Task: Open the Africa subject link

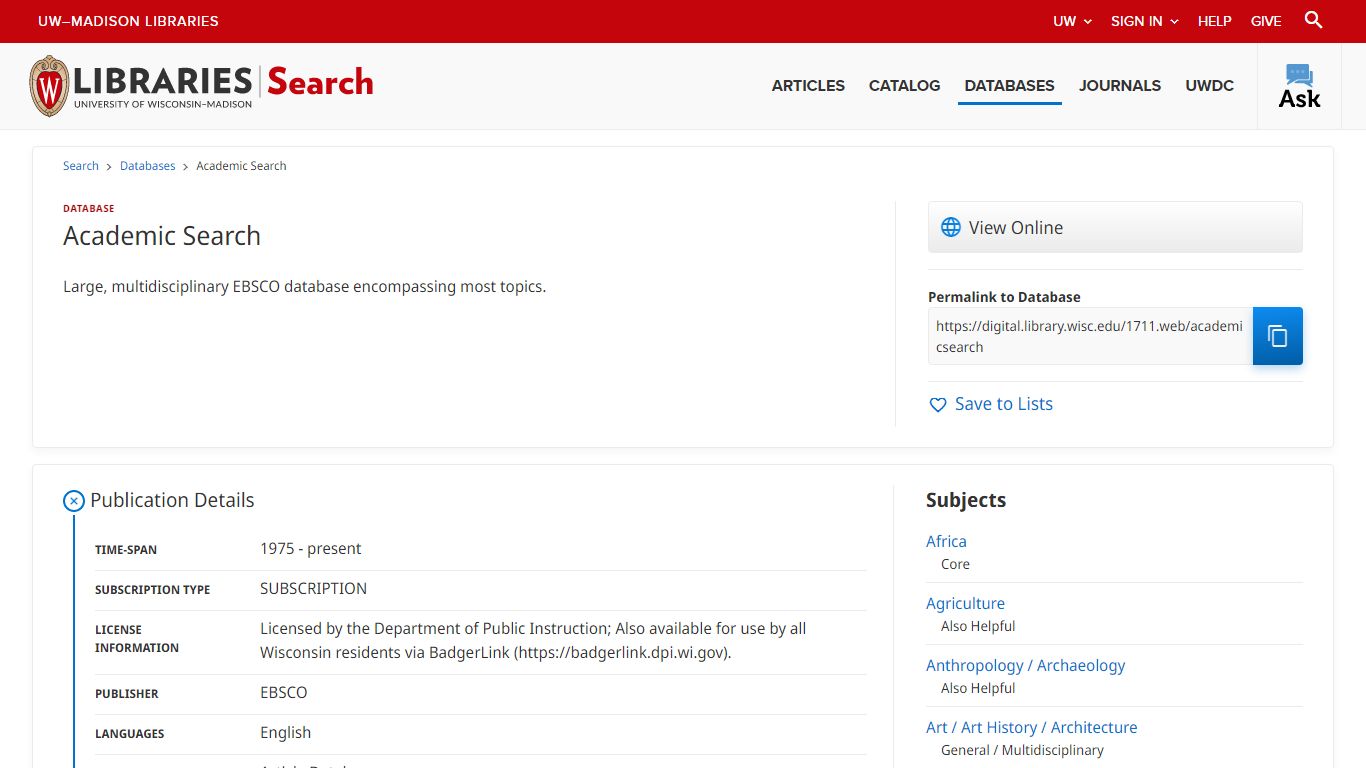Action: pos(946,541)
